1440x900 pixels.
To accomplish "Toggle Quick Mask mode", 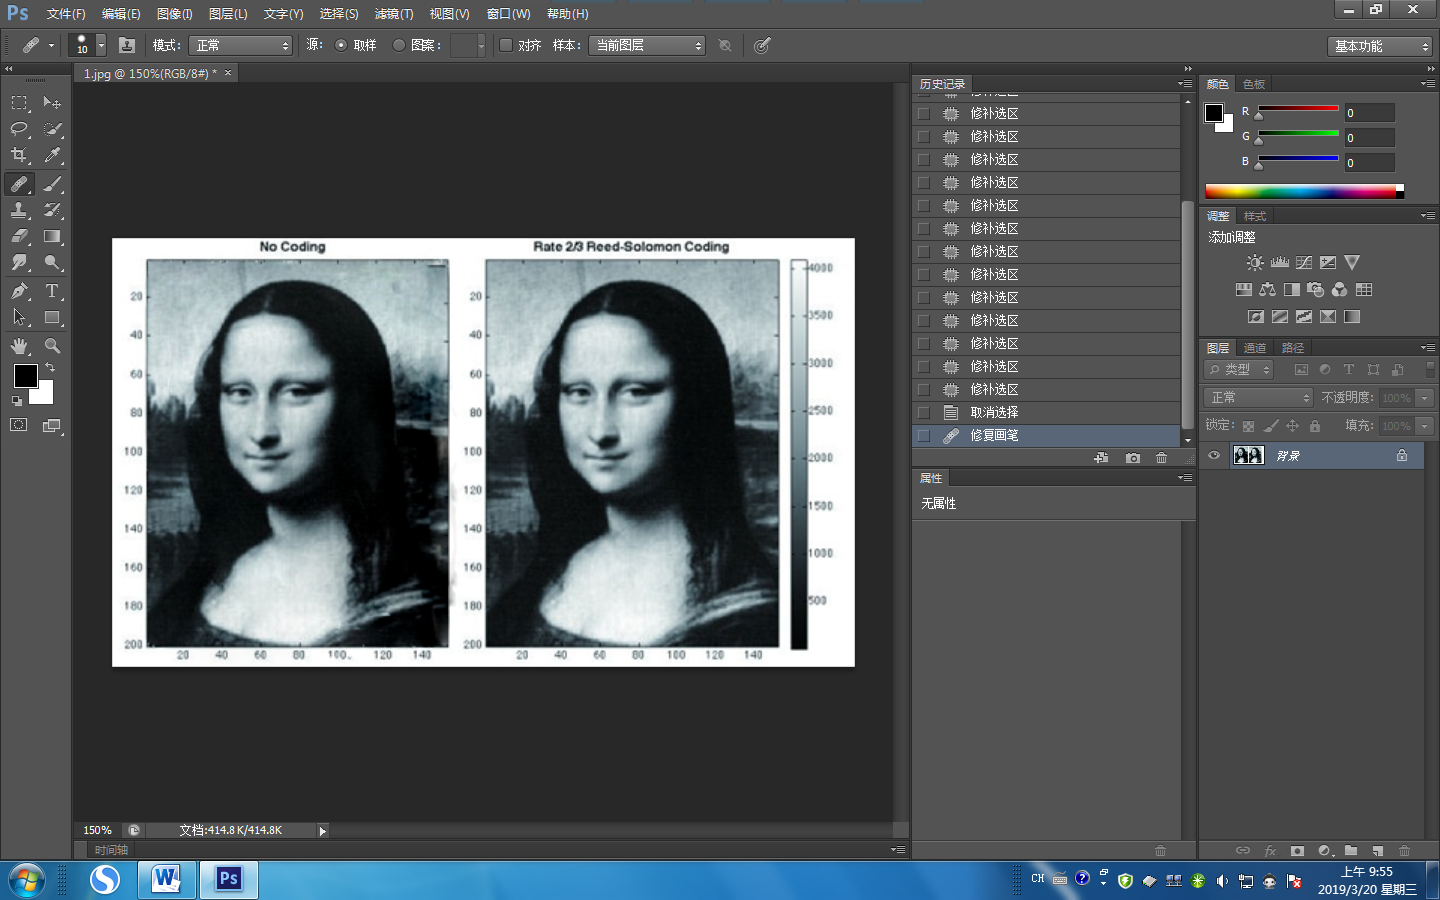I will [19, 425].
